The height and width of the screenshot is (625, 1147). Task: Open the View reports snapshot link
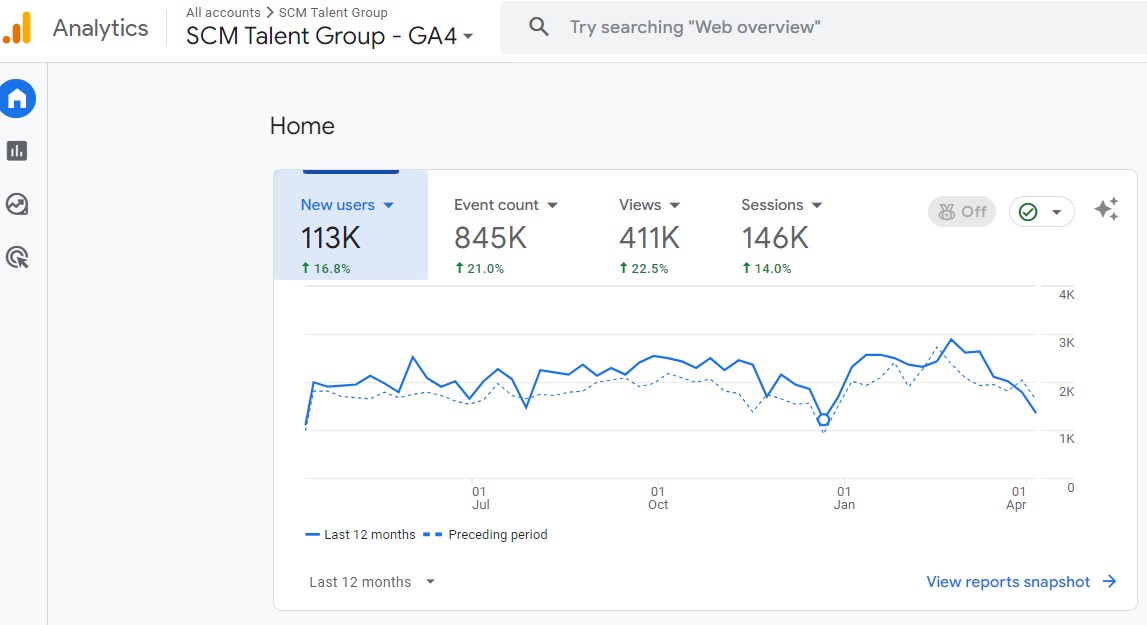point(1021,582)
